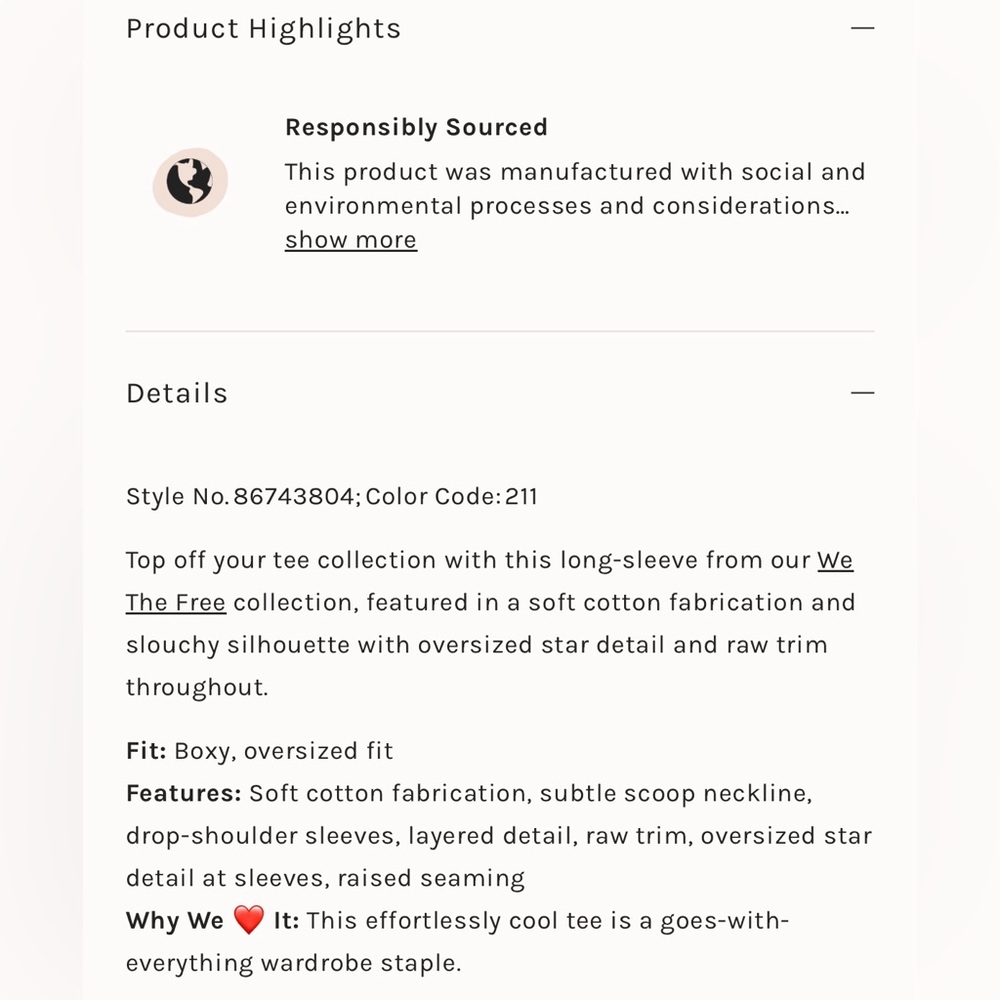Select the Product Highlights heading
The image size is (1000, 1000).
coord(263,29)
